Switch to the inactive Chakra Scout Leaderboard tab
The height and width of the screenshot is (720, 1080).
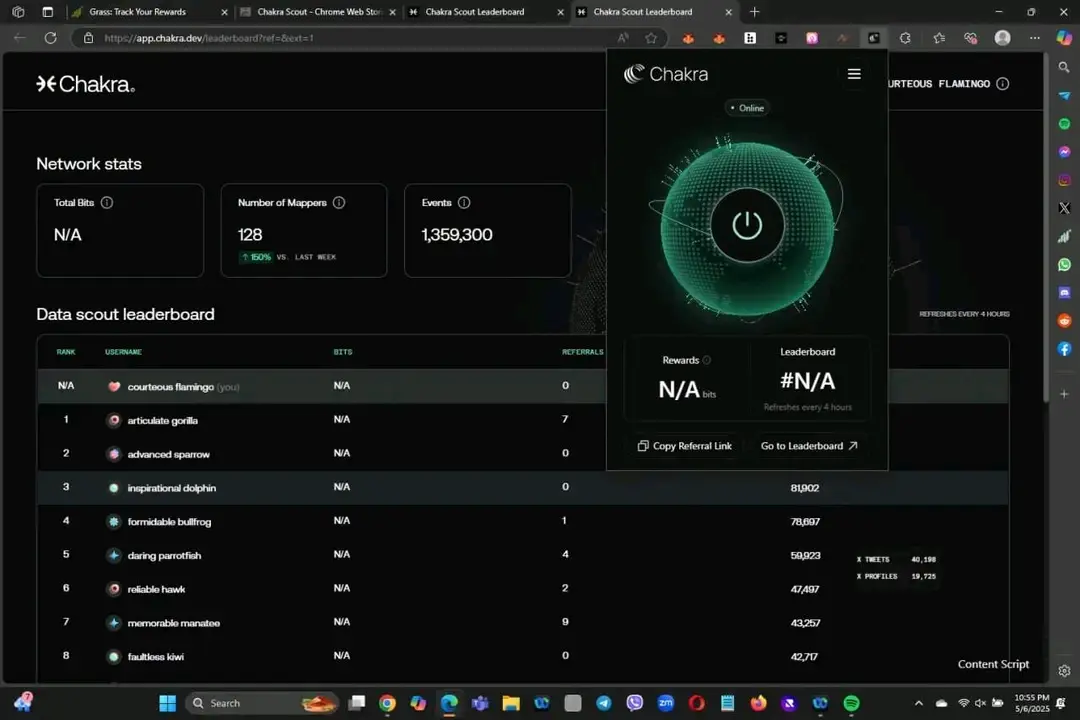coord(485,12)
